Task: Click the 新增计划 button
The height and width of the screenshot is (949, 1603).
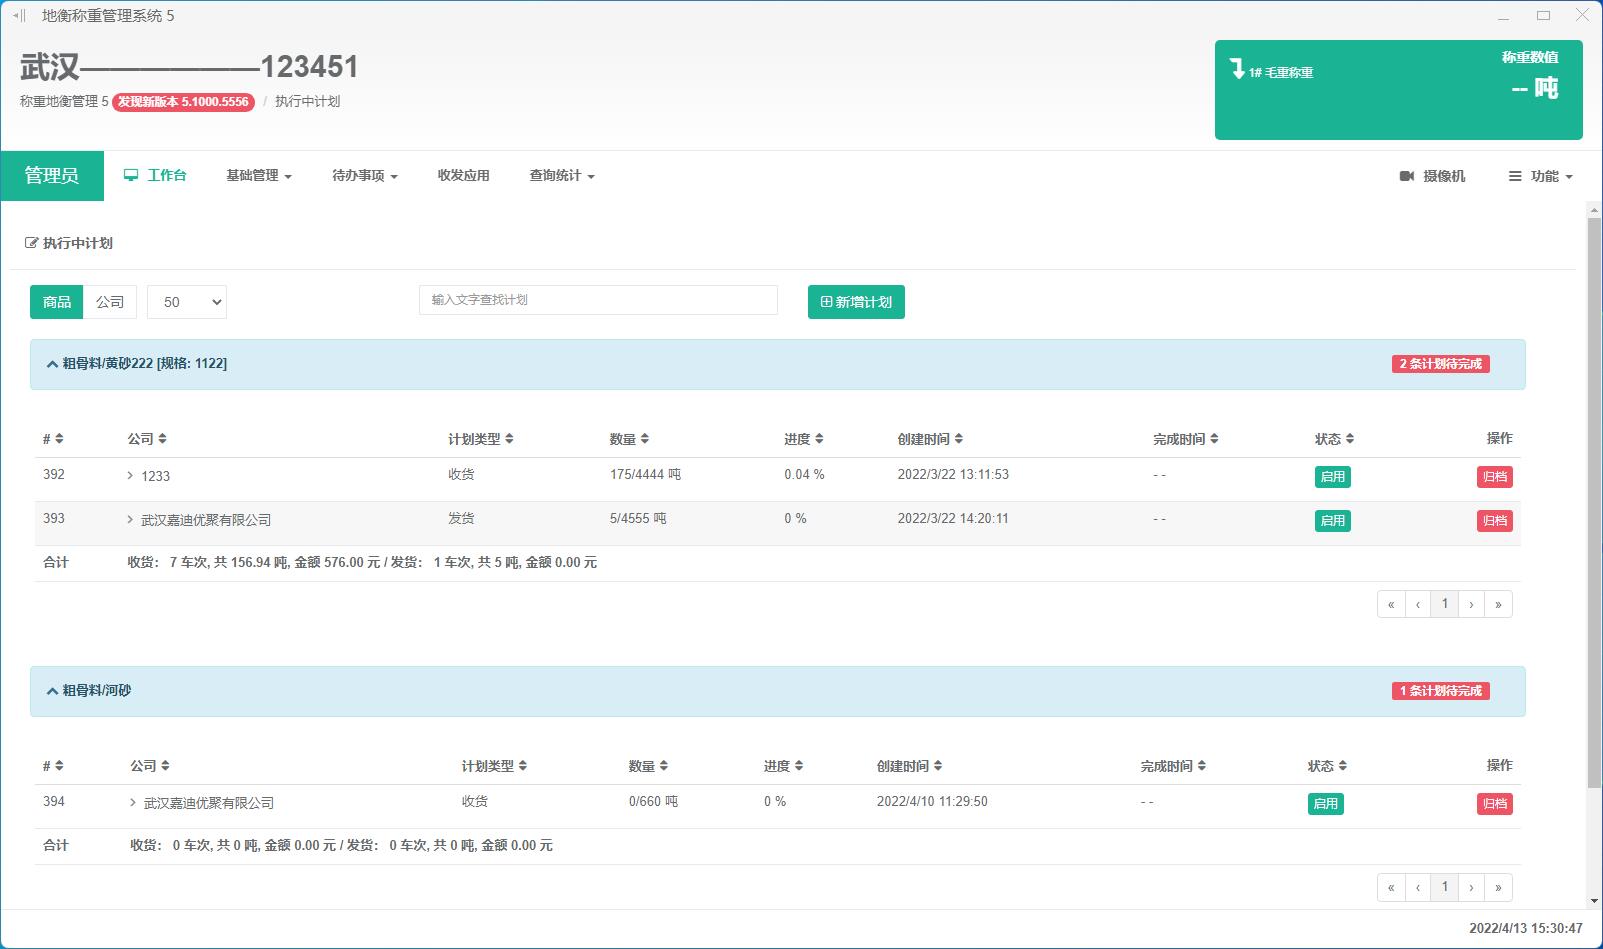Action: (x=856, y=302)
